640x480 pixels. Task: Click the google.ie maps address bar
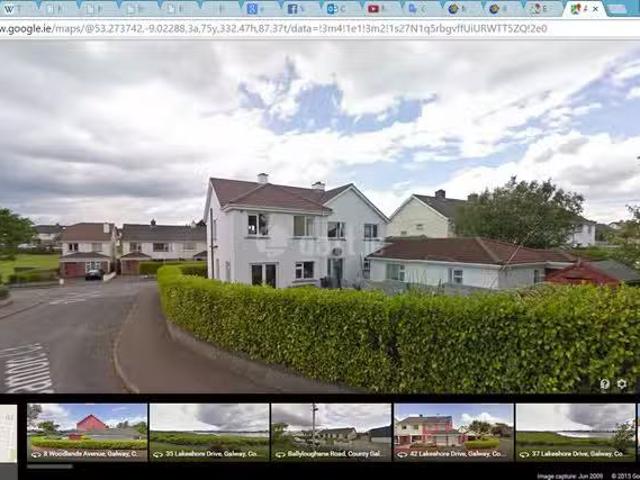tap(320, 29)
